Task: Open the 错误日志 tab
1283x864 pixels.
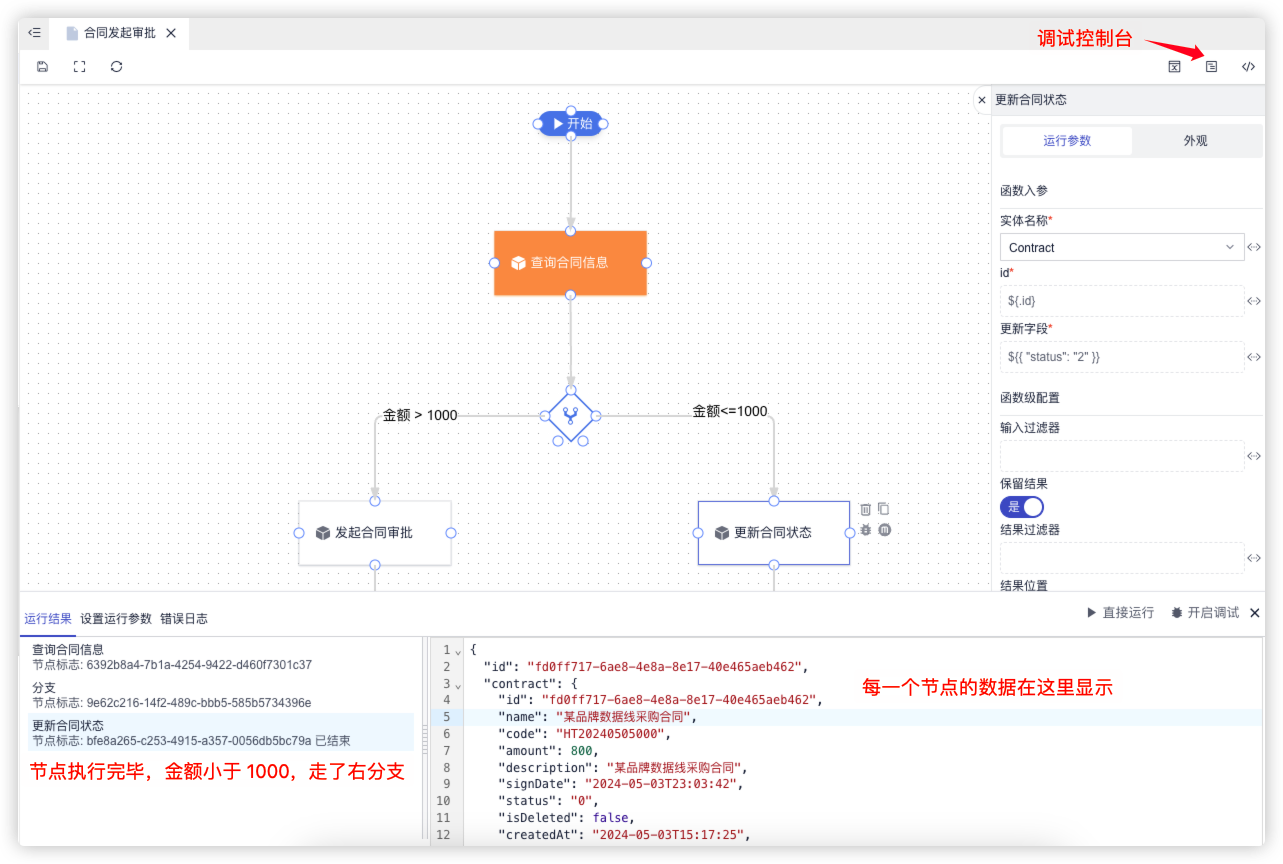Action: point(184,619)
